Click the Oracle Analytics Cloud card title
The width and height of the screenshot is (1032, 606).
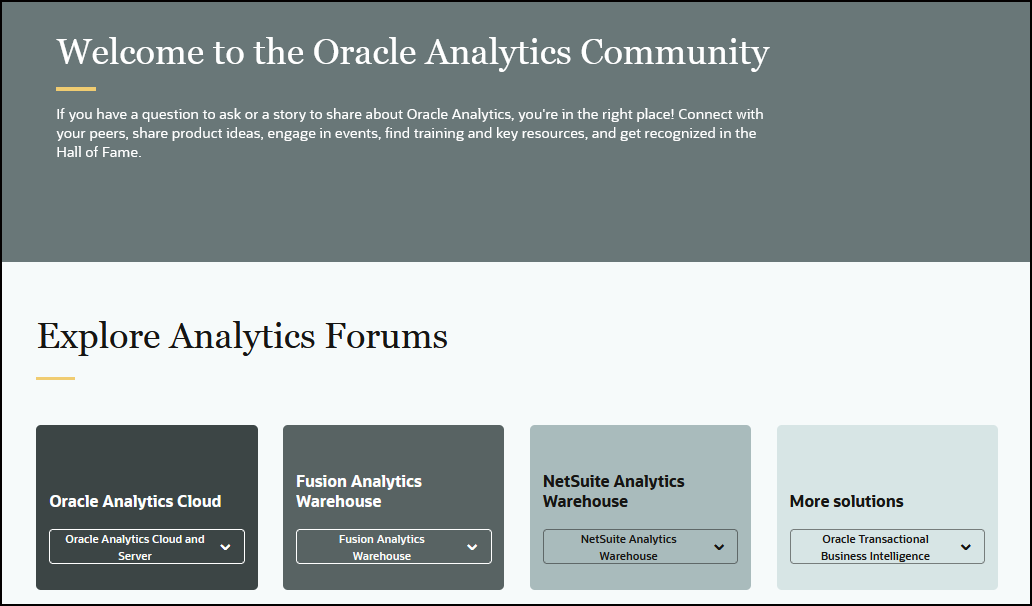[136, 501]
